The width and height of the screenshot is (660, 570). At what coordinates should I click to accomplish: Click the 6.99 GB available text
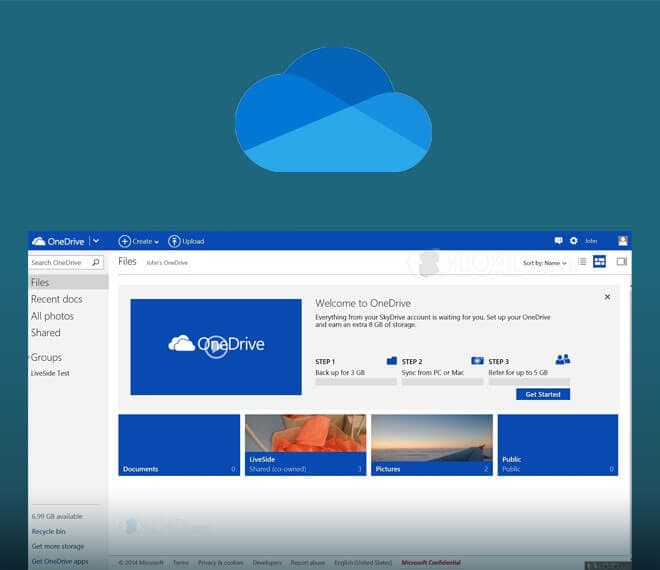pos(57,517)
